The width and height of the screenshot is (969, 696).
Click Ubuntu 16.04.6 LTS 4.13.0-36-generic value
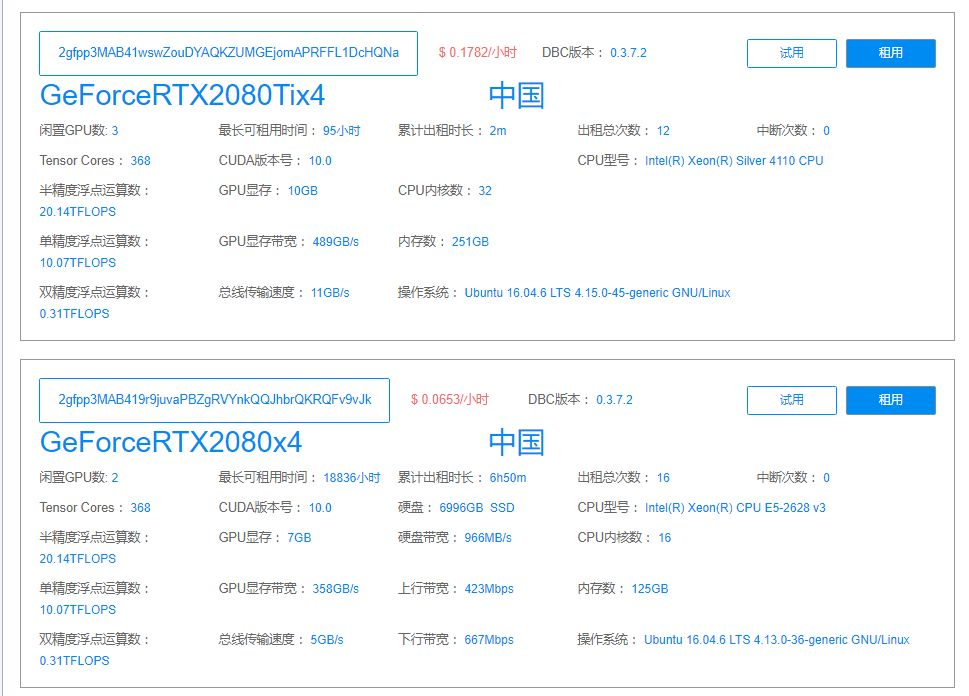pos(777,639)
